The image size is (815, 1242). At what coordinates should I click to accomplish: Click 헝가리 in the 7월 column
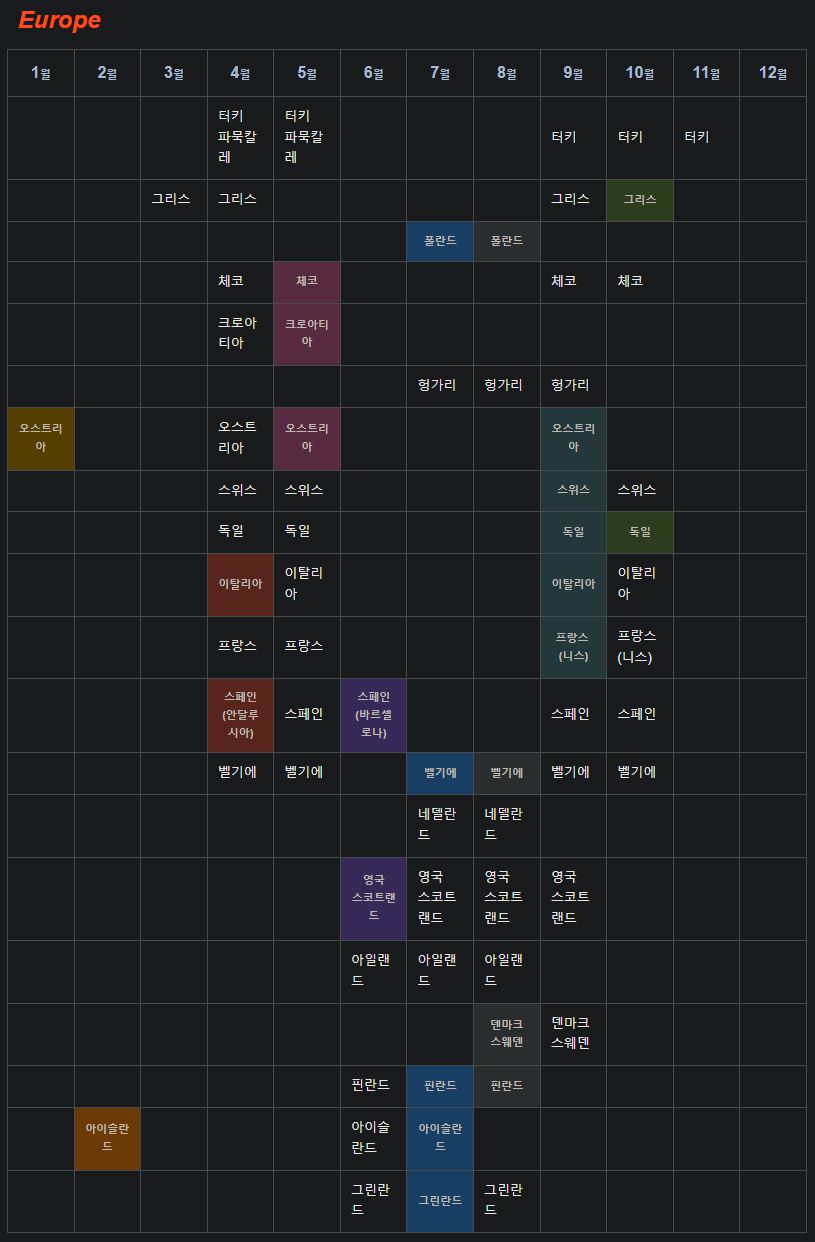click(x=437, y=385)
